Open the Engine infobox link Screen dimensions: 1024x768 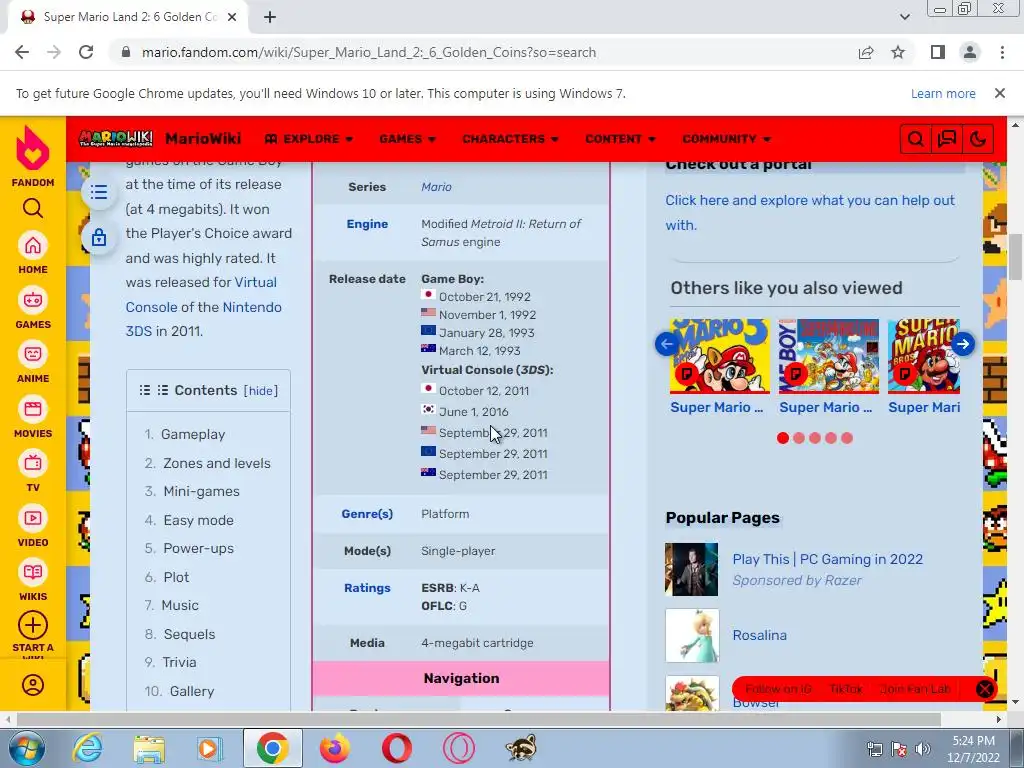click(x=367, y=224)
